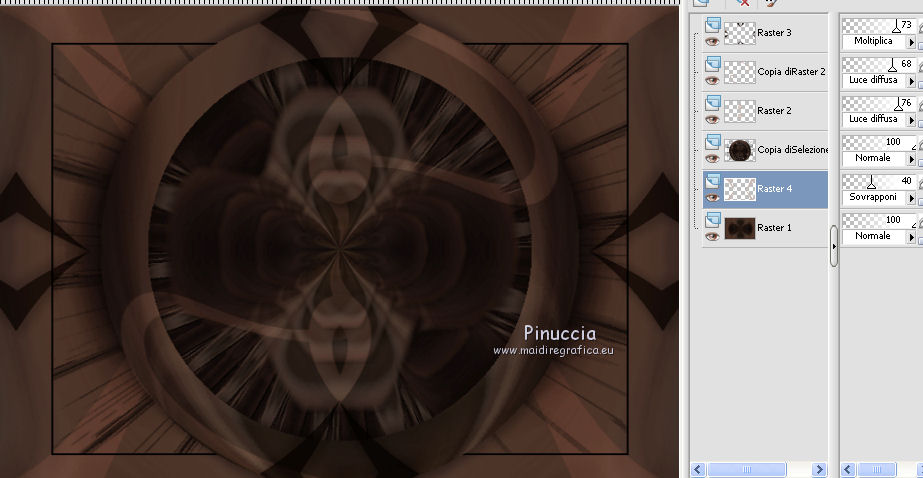This screenshot has height=478, width=923.
Task: Click the layer type icon of Copia diRaster 2
Action: coord(713,64)
